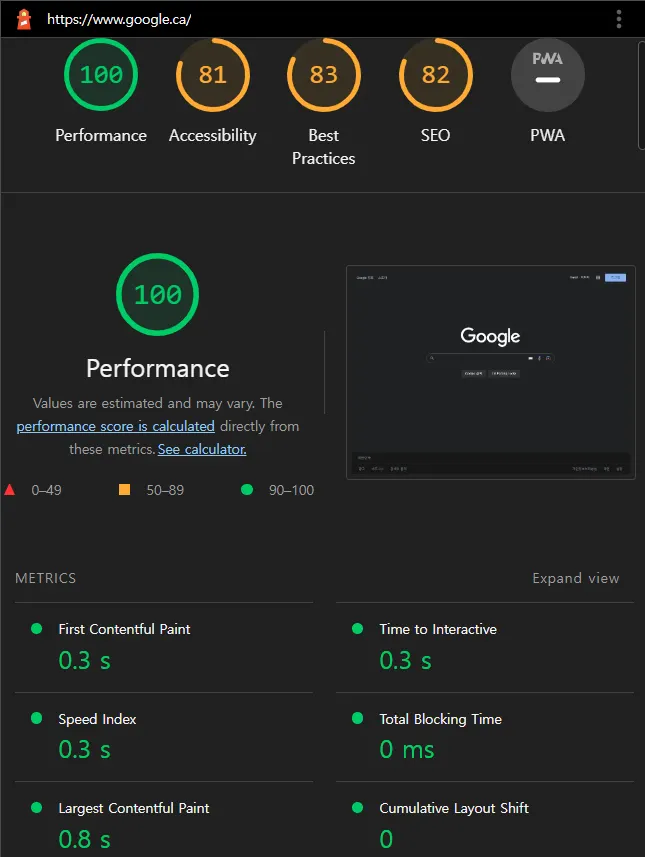Click the Google page screenshot thumbnail

point(490,372)
